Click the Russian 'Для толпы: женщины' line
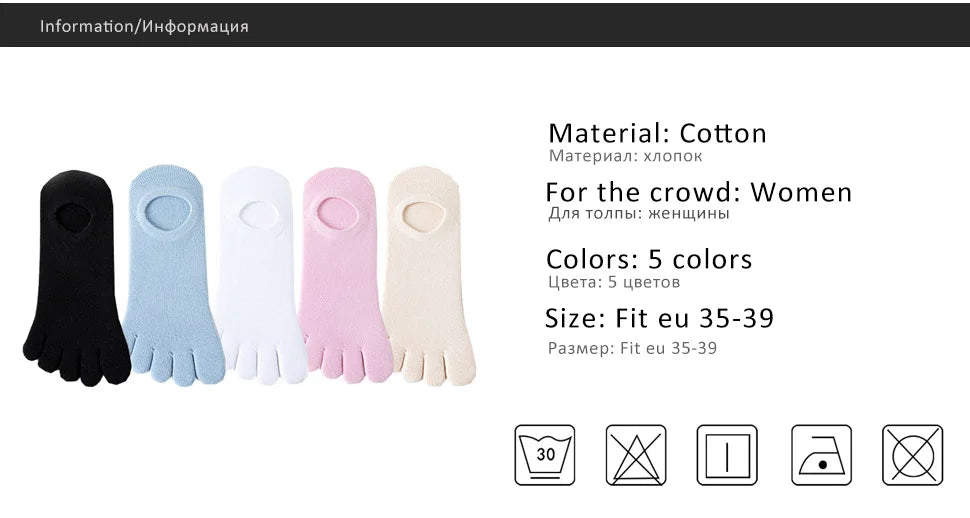 coord(638,213)
